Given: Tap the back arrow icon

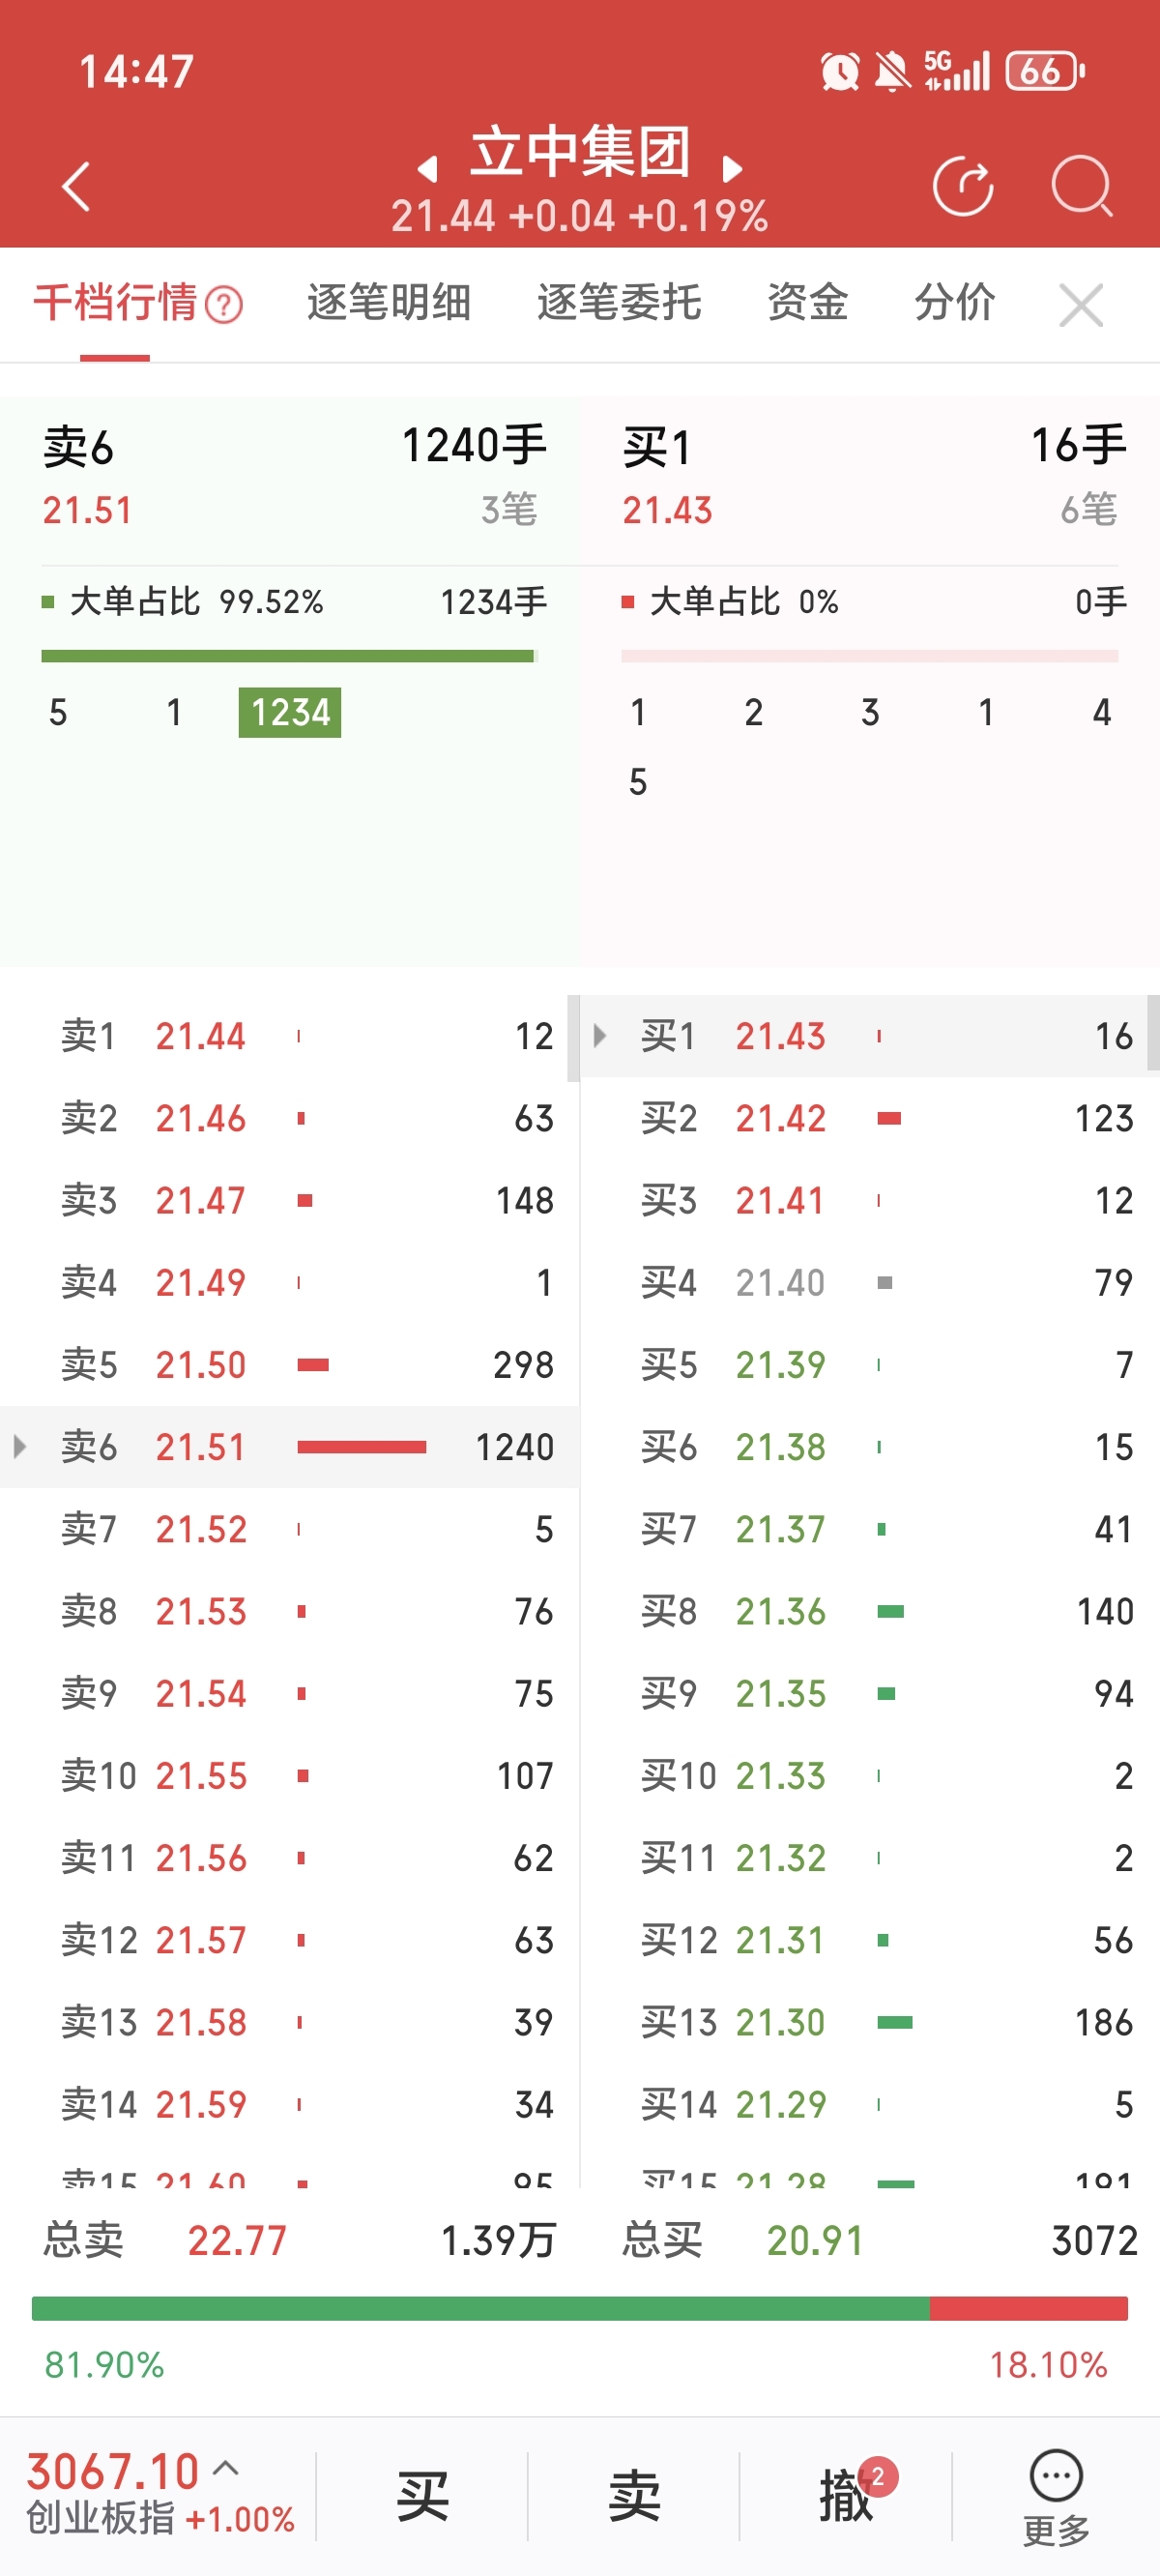Looking at the screenshot, I should pyautogui.click(x=76, y=187).
